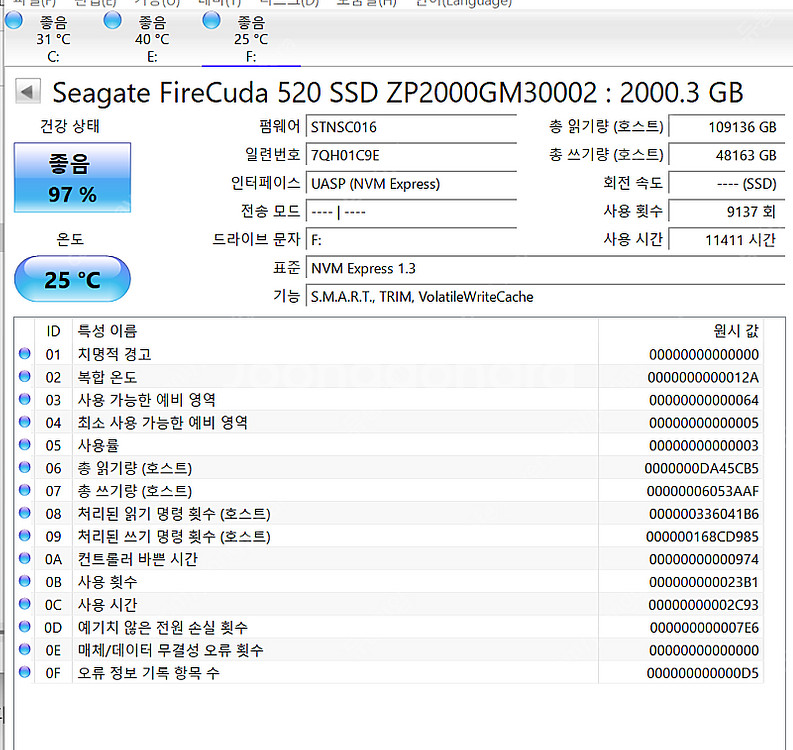The image size is (793, 750).
Task: Select row 04 최소 사용 가능한 예비 영역
Action: tap(389, 422)
